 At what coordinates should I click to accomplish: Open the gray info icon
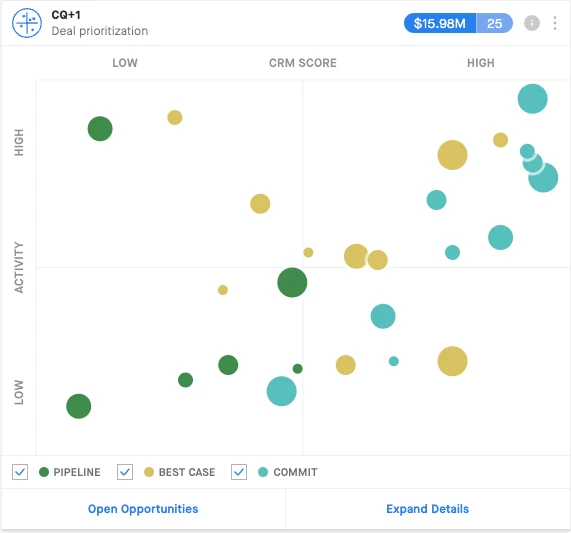tap(531, 23)
